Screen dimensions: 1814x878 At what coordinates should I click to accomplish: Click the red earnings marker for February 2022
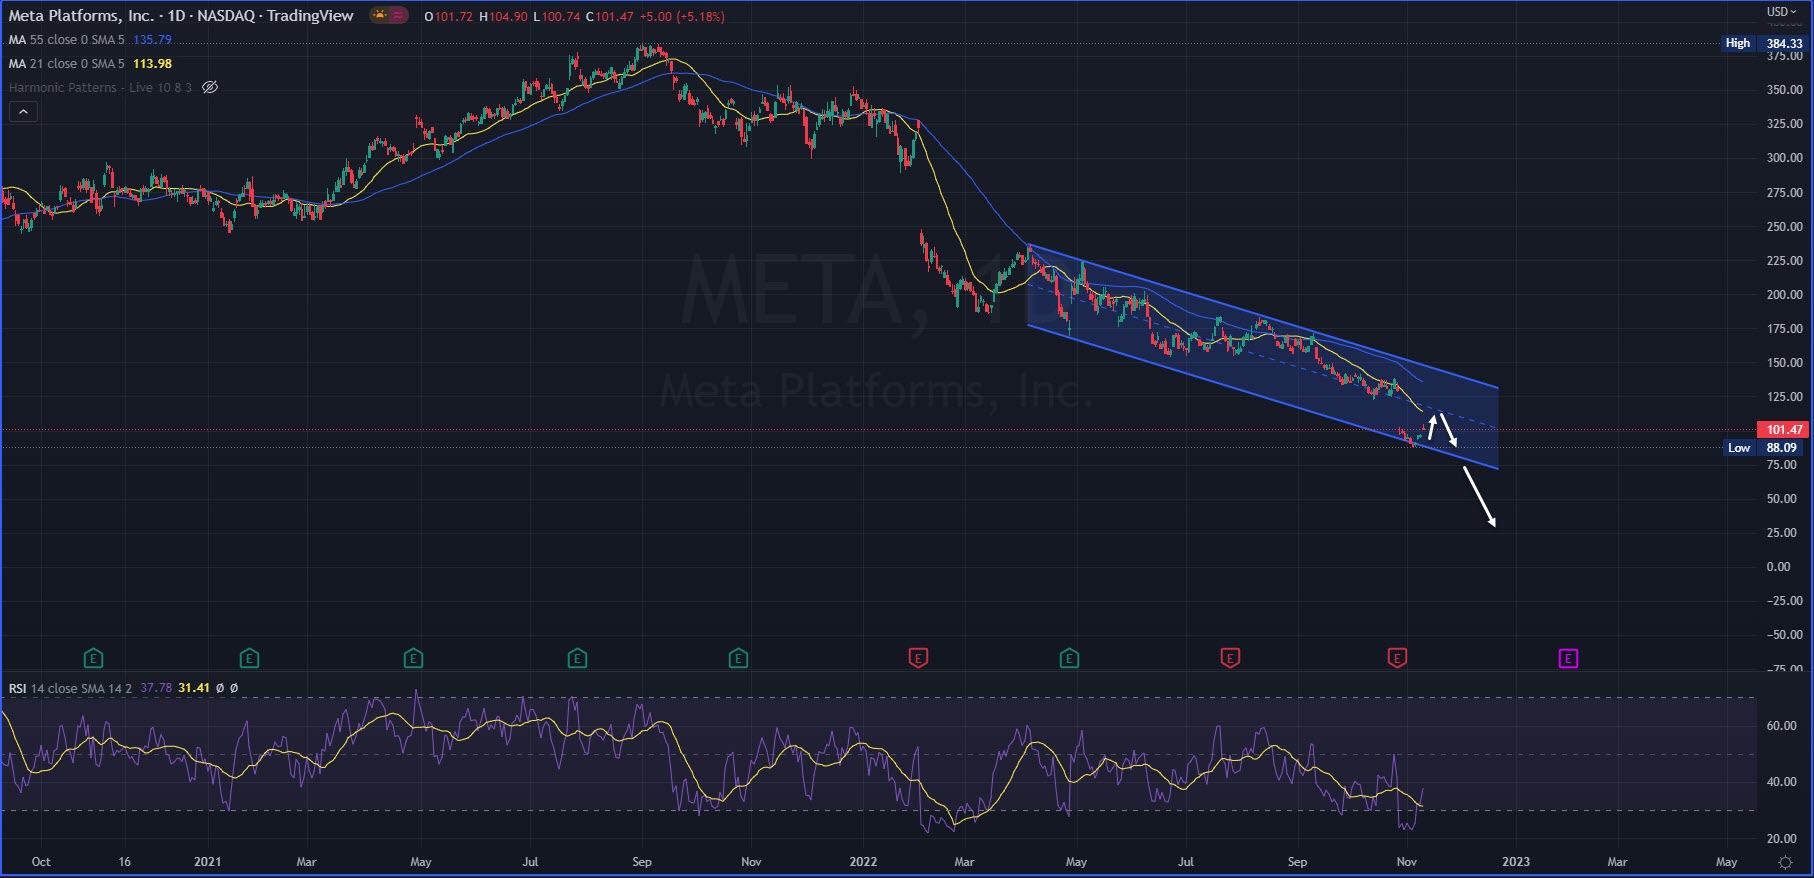918,658
